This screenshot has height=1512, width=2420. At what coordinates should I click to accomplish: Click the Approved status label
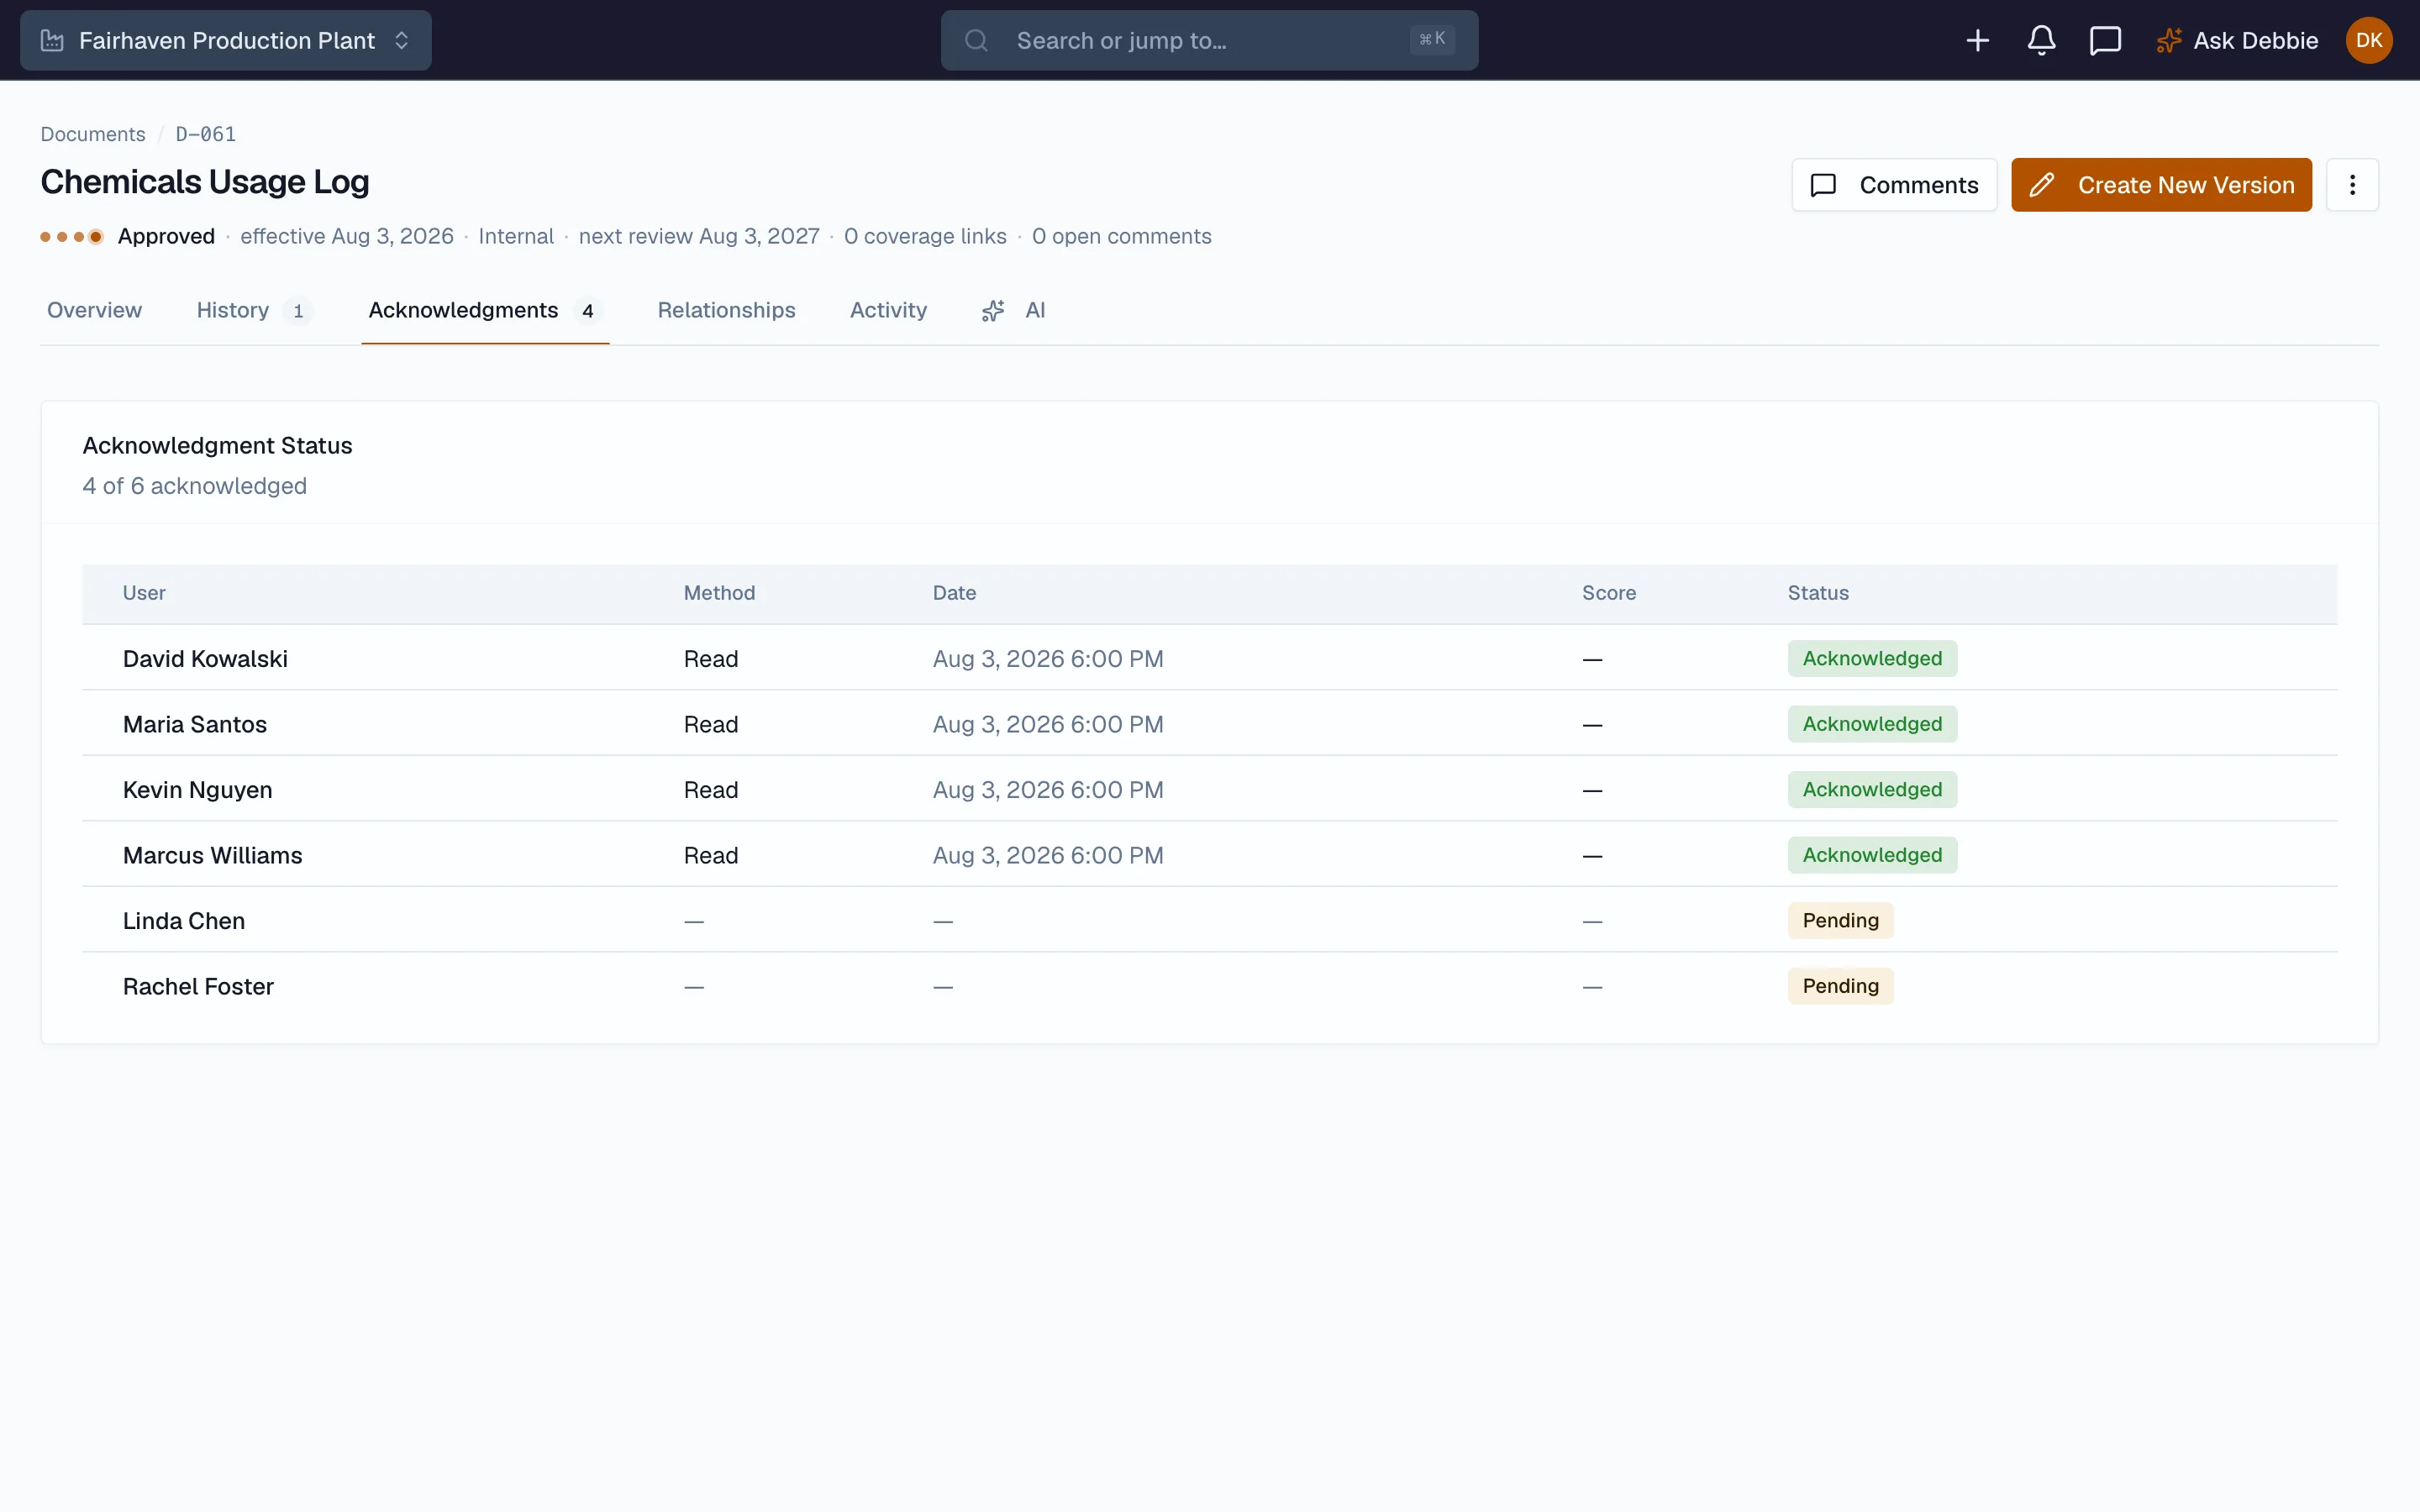tap(166, 237)
